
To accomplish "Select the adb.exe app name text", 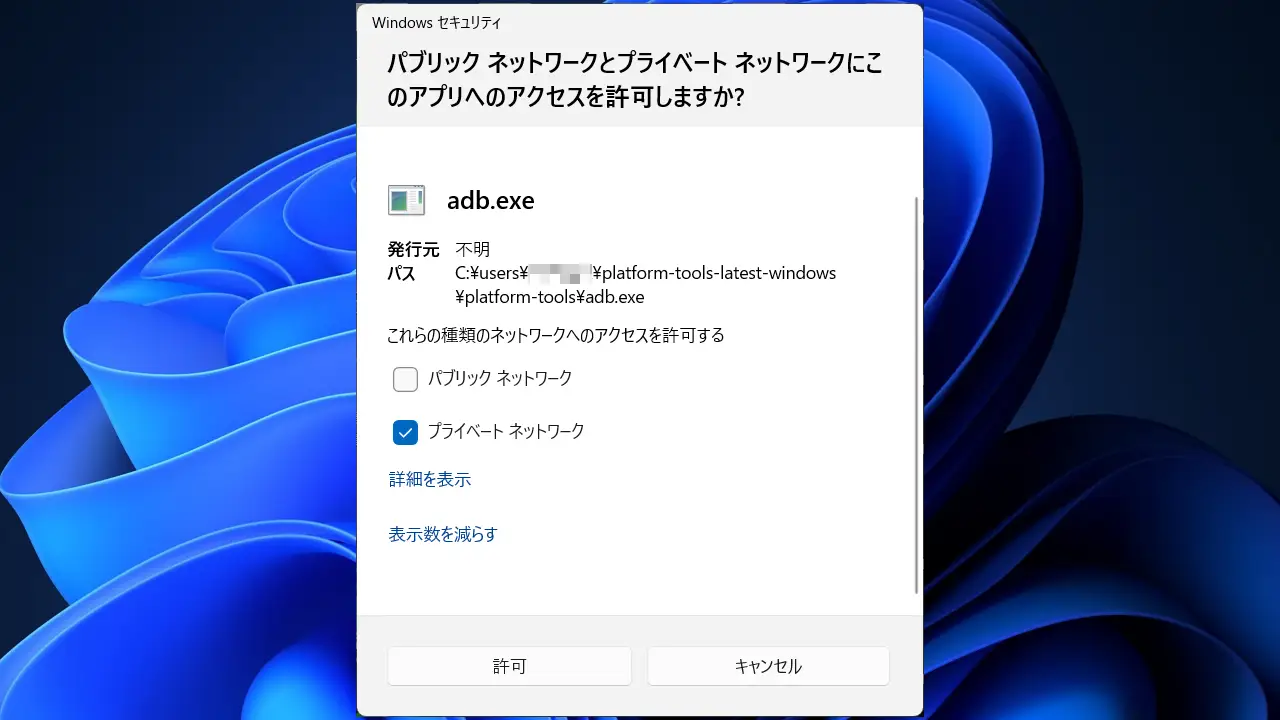I will (x=490, y=201).
